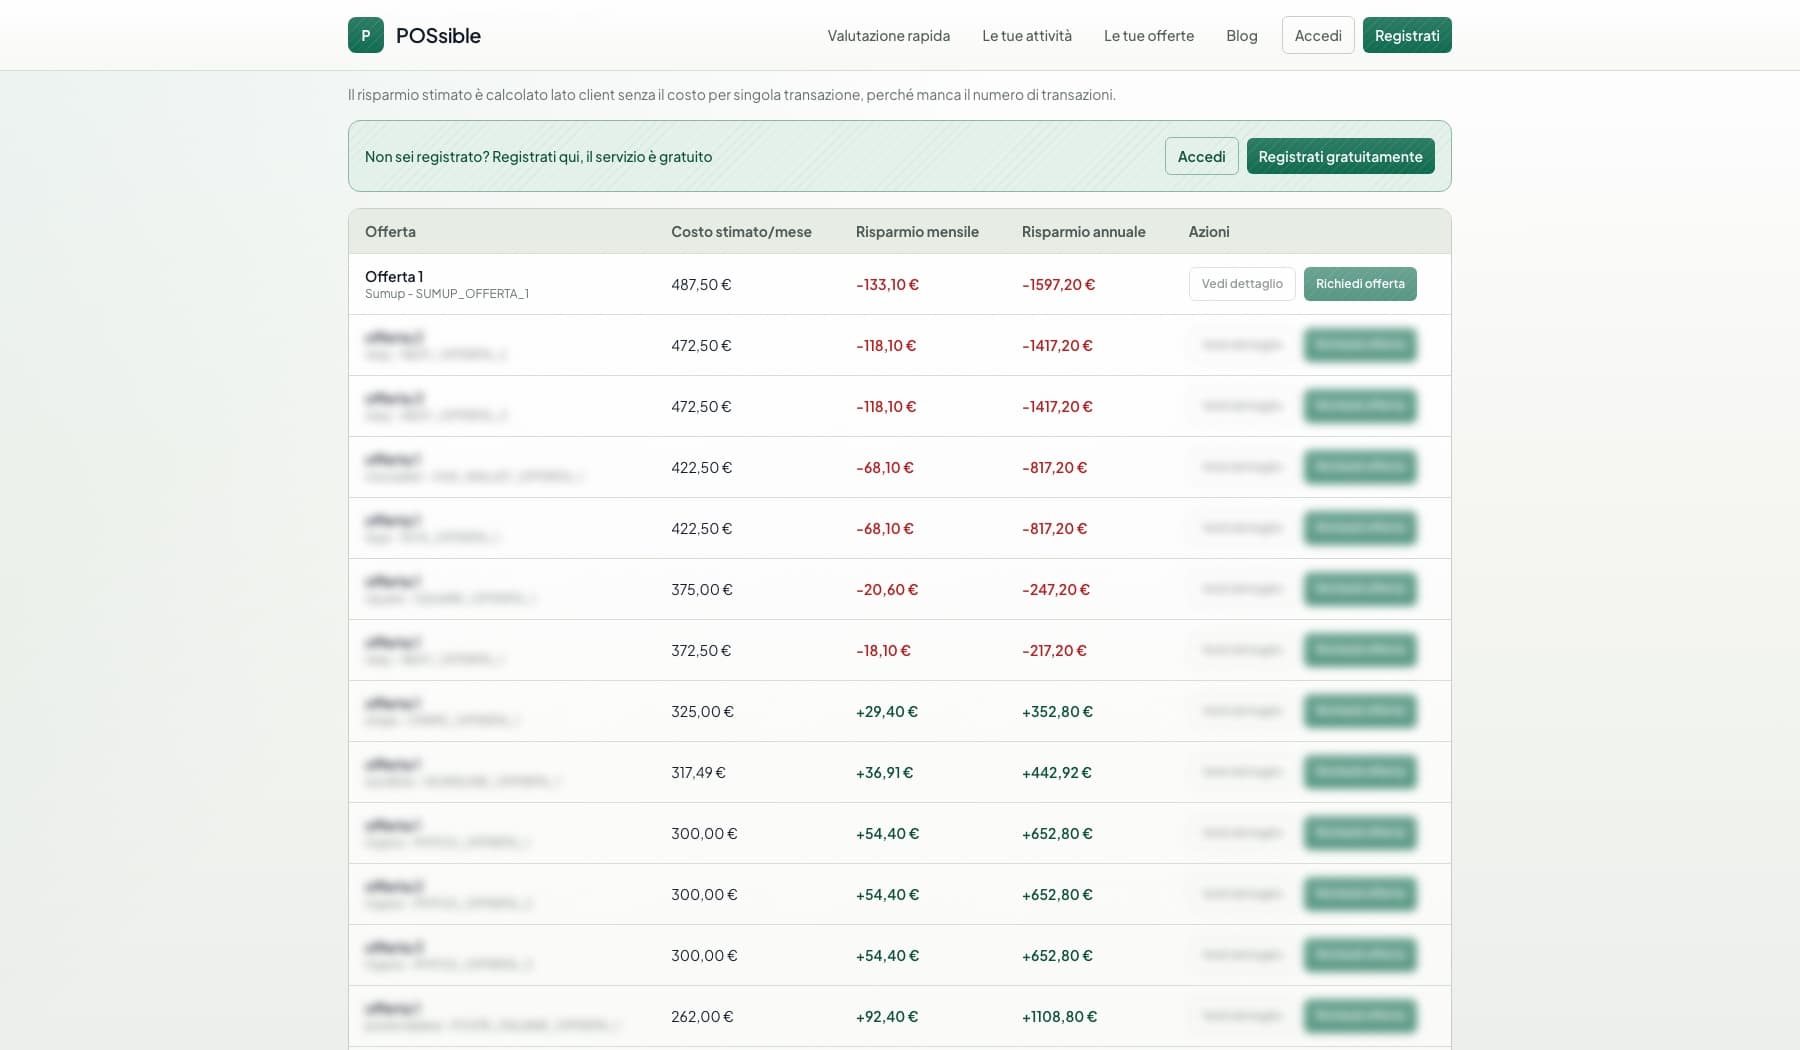The image size is (1800, 1050).
Task: Click the Registrati button in top navigation
Action: pyautogui.click(x=1407, y=35)
